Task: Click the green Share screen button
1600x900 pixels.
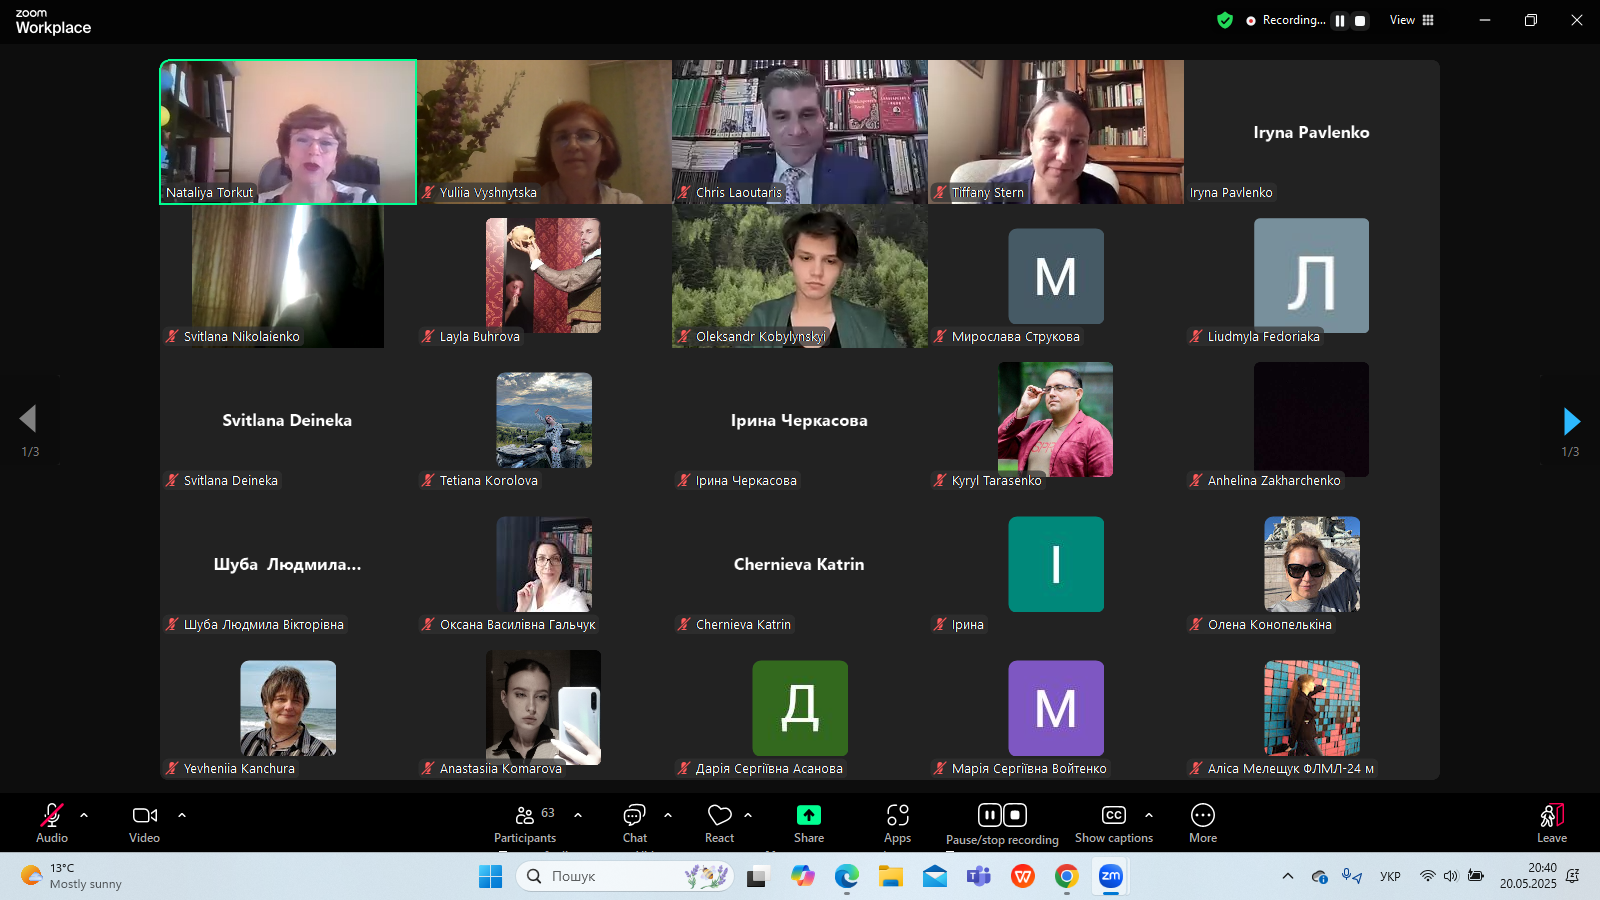Action: 808,816
